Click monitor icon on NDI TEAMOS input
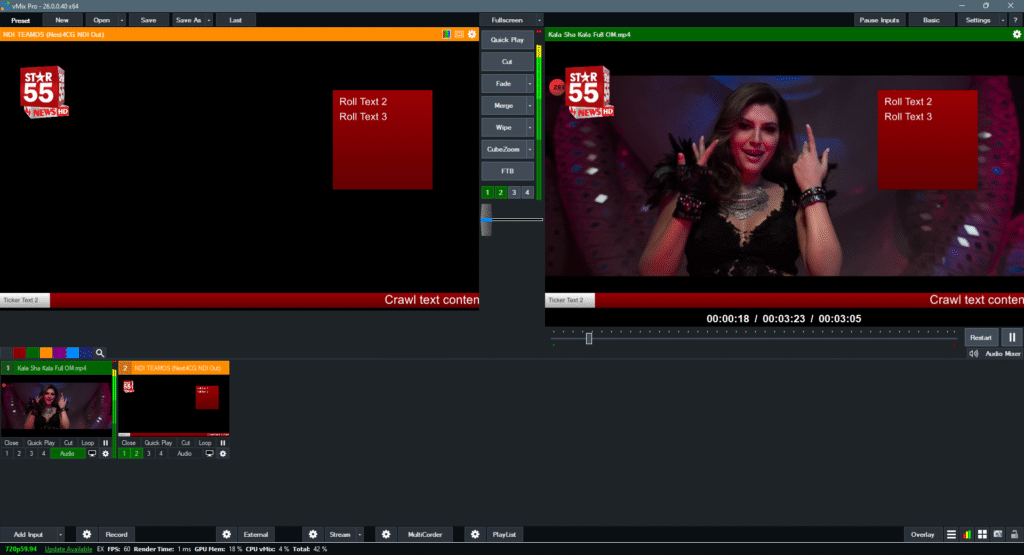Viewport: 1024px width, 555px height. pyautogui.click(x=209, y=454)
